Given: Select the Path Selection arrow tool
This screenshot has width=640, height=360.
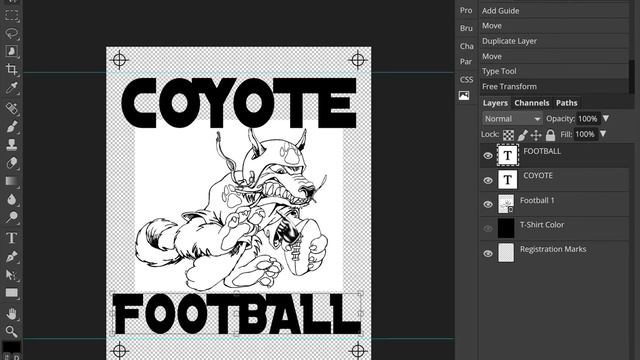Looking at the screenshot, I should pyautogui.click(x=11, y=275).
